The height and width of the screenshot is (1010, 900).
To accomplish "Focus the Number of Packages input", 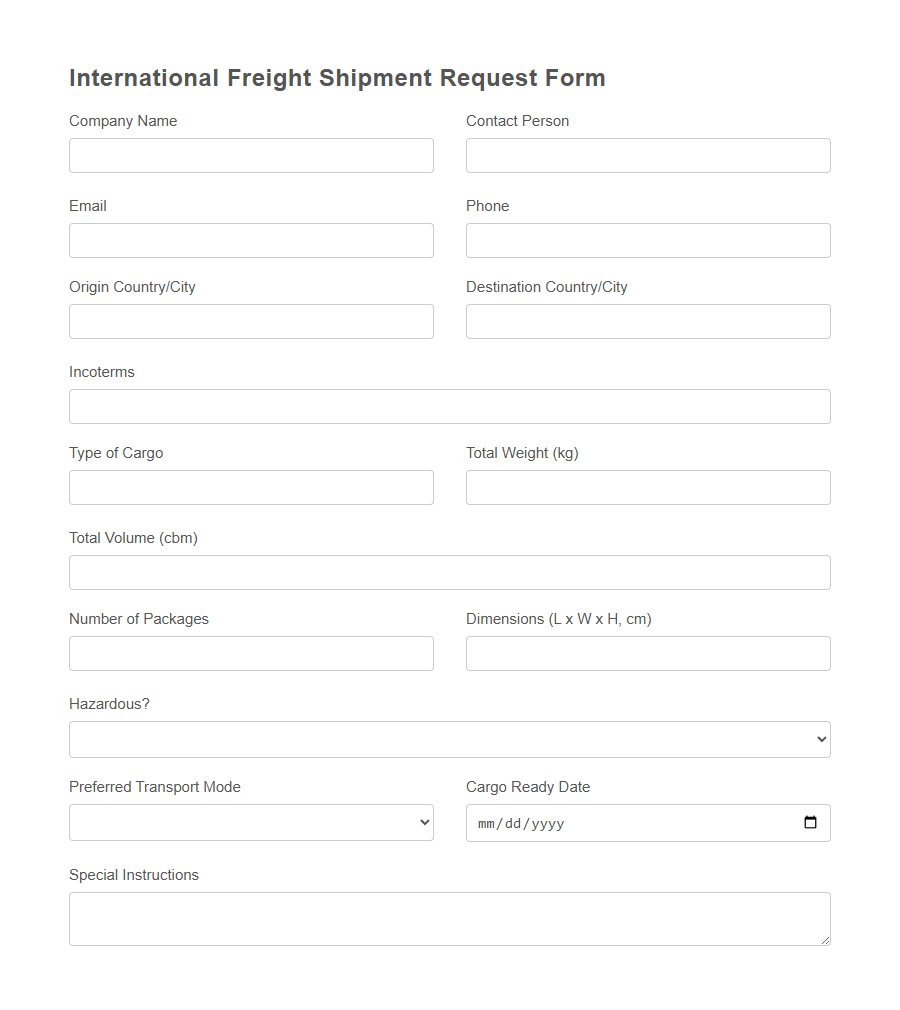I will pyautogui.click(x=250, y=653).
